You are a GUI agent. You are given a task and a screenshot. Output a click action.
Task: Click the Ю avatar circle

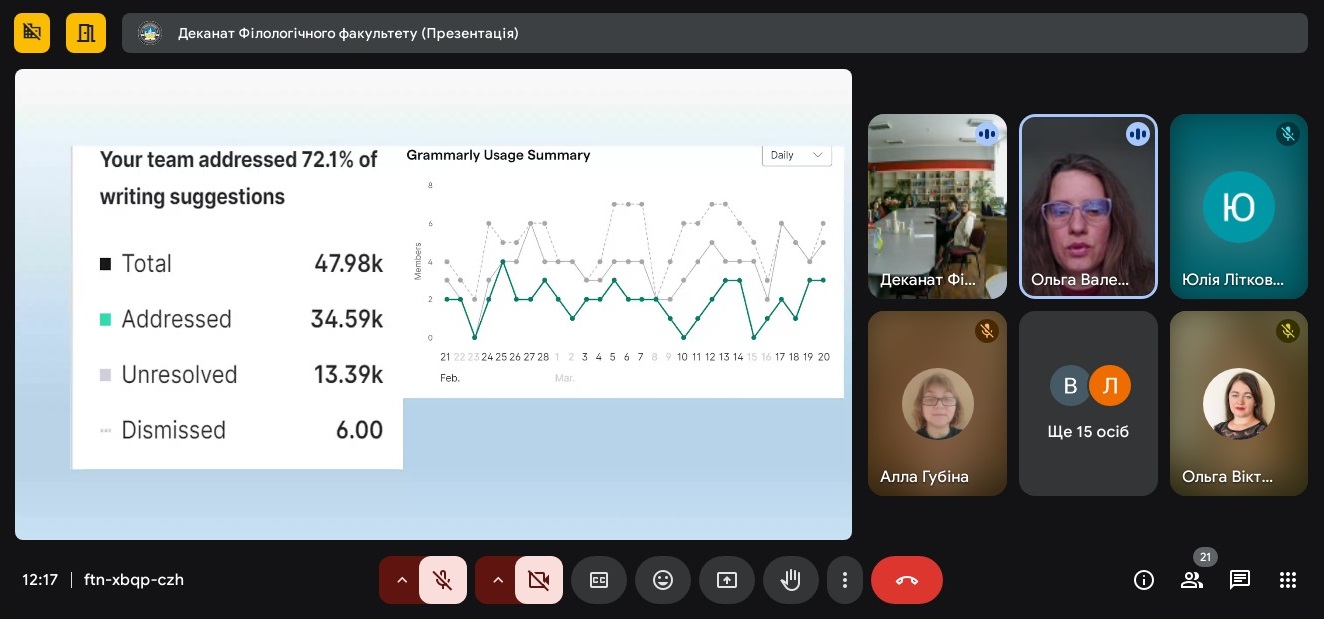(1239, 206)
